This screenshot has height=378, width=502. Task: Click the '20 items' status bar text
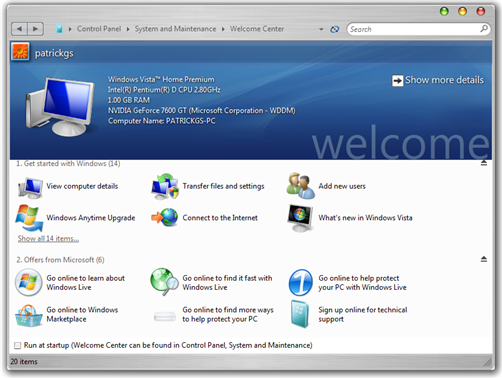tap(24, 361)
